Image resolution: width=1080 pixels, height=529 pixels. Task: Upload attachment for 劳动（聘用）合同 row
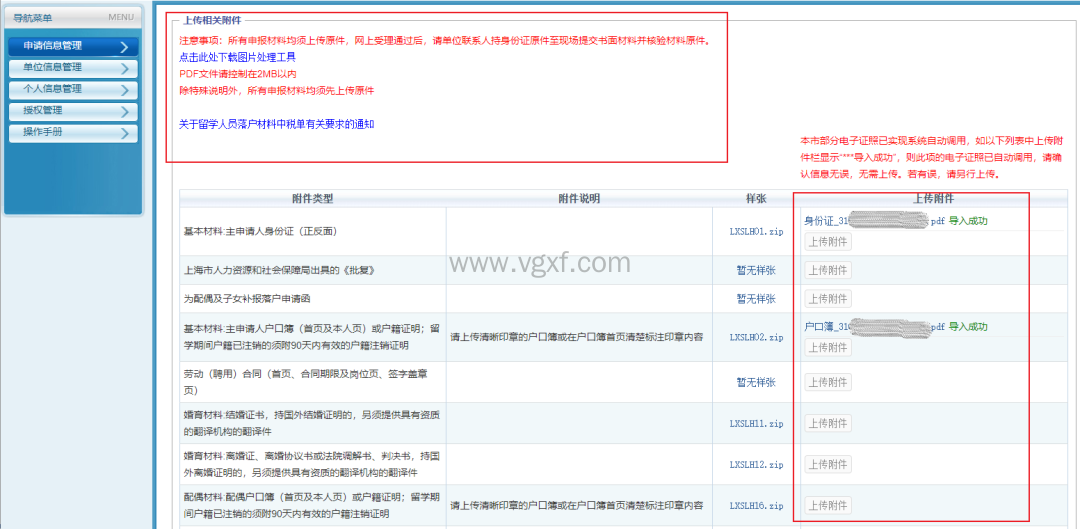point(828,382)
